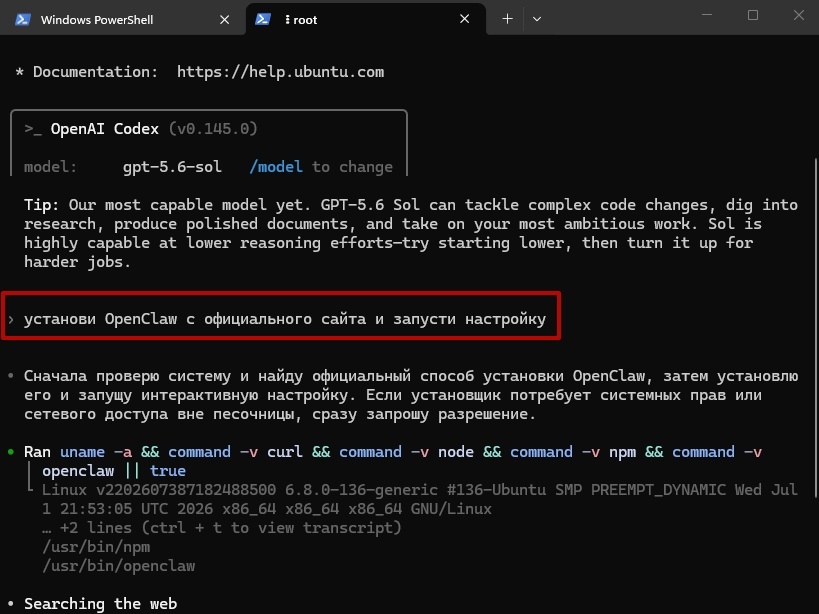Click the /model command text
Screen dimensions: 819x614
(x=276, y=167)
